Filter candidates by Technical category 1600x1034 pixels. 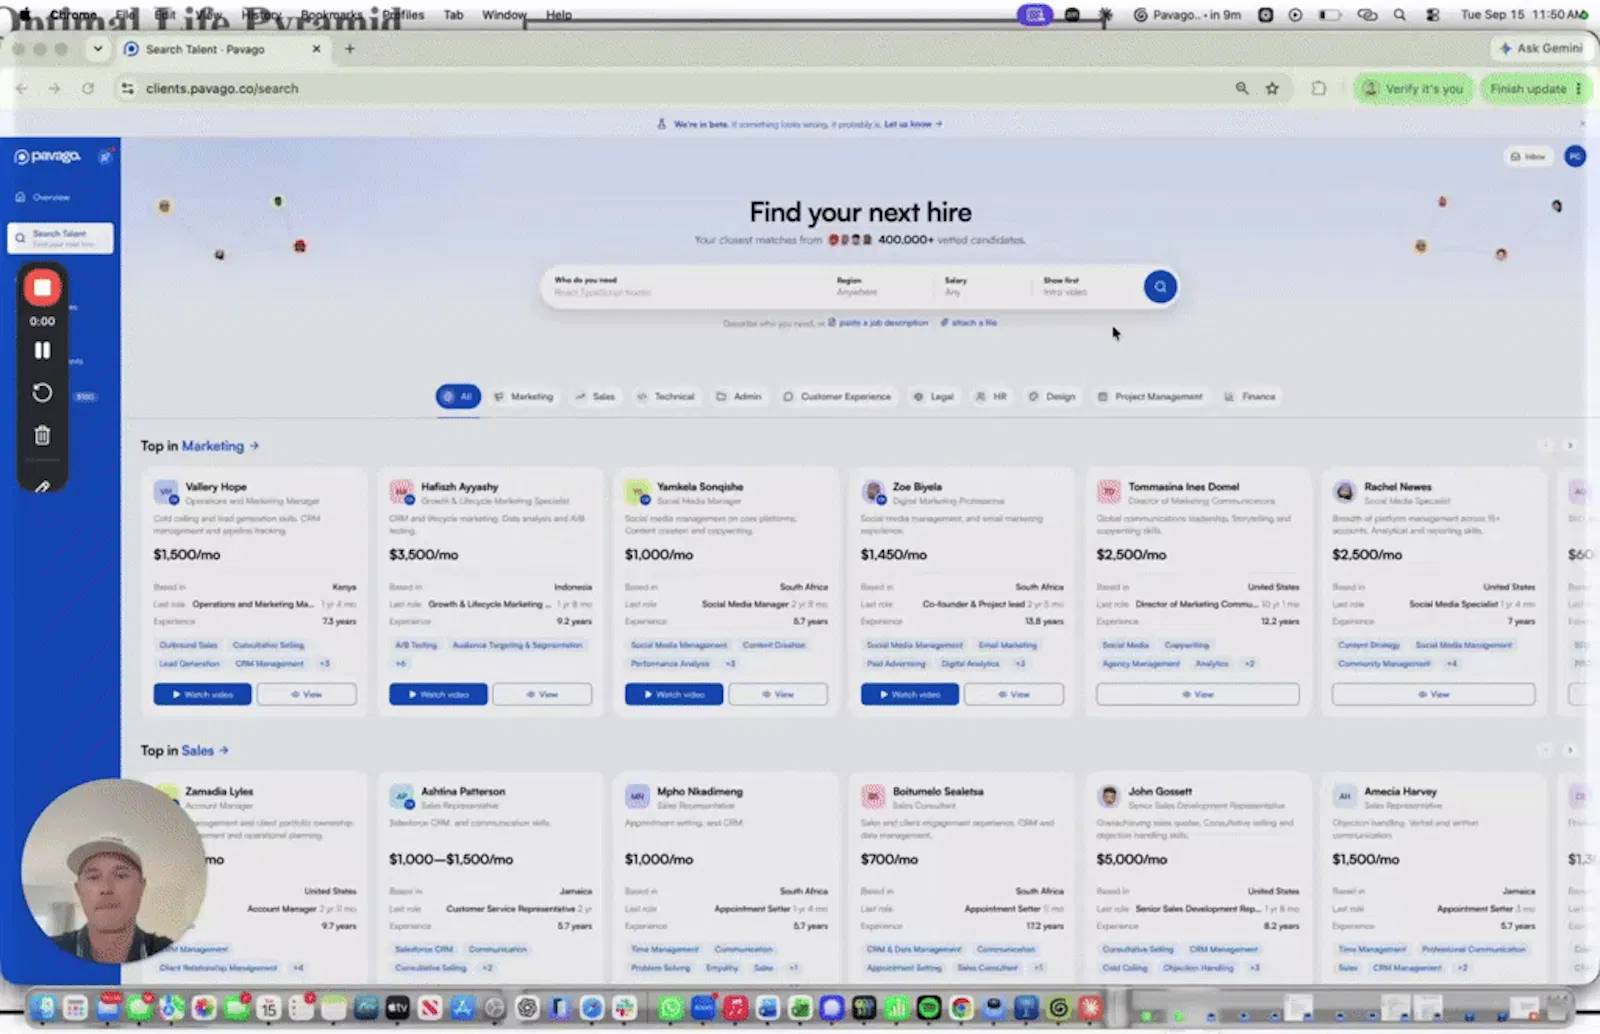click(666, 397)
